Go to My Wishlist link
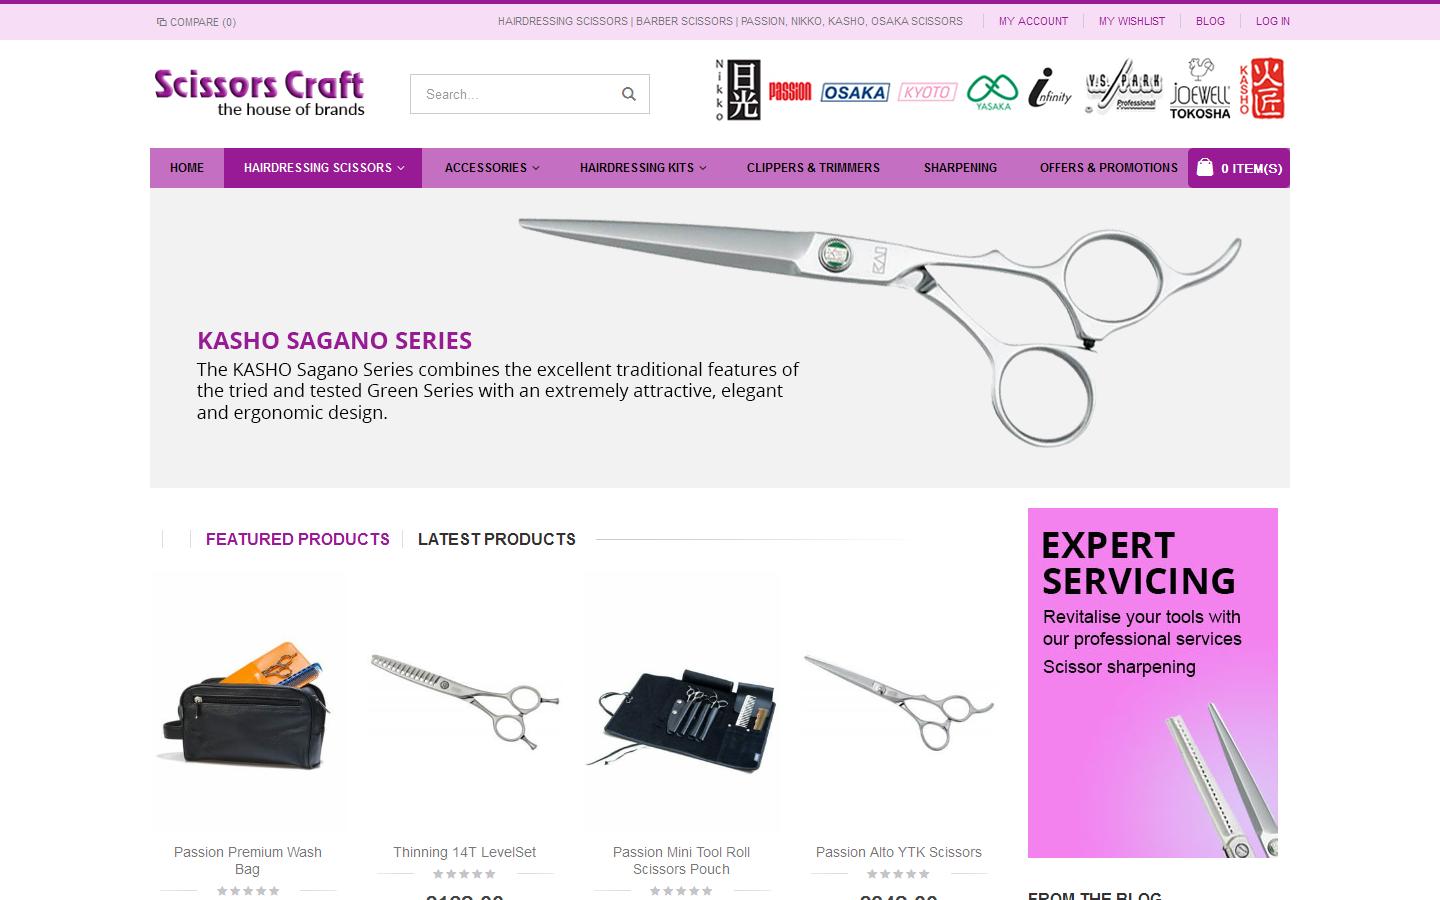This screenshot has height=900, width=1440. coord(1132,21)
